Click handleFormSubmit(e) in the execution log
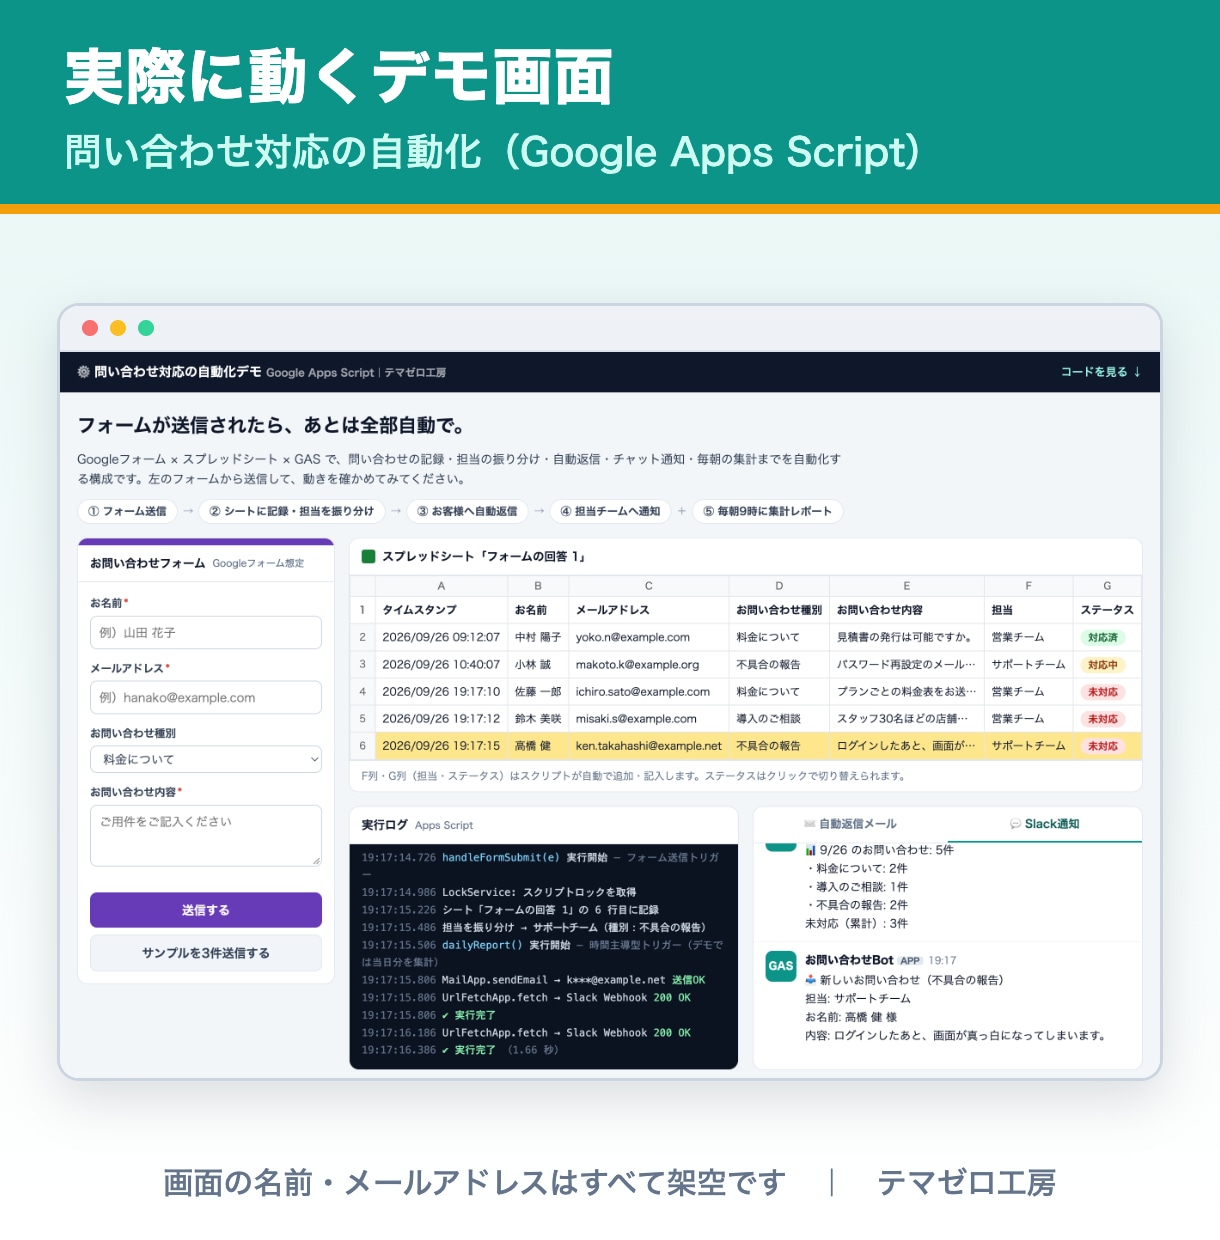The image size is (1220, 1240). point(501,858)
